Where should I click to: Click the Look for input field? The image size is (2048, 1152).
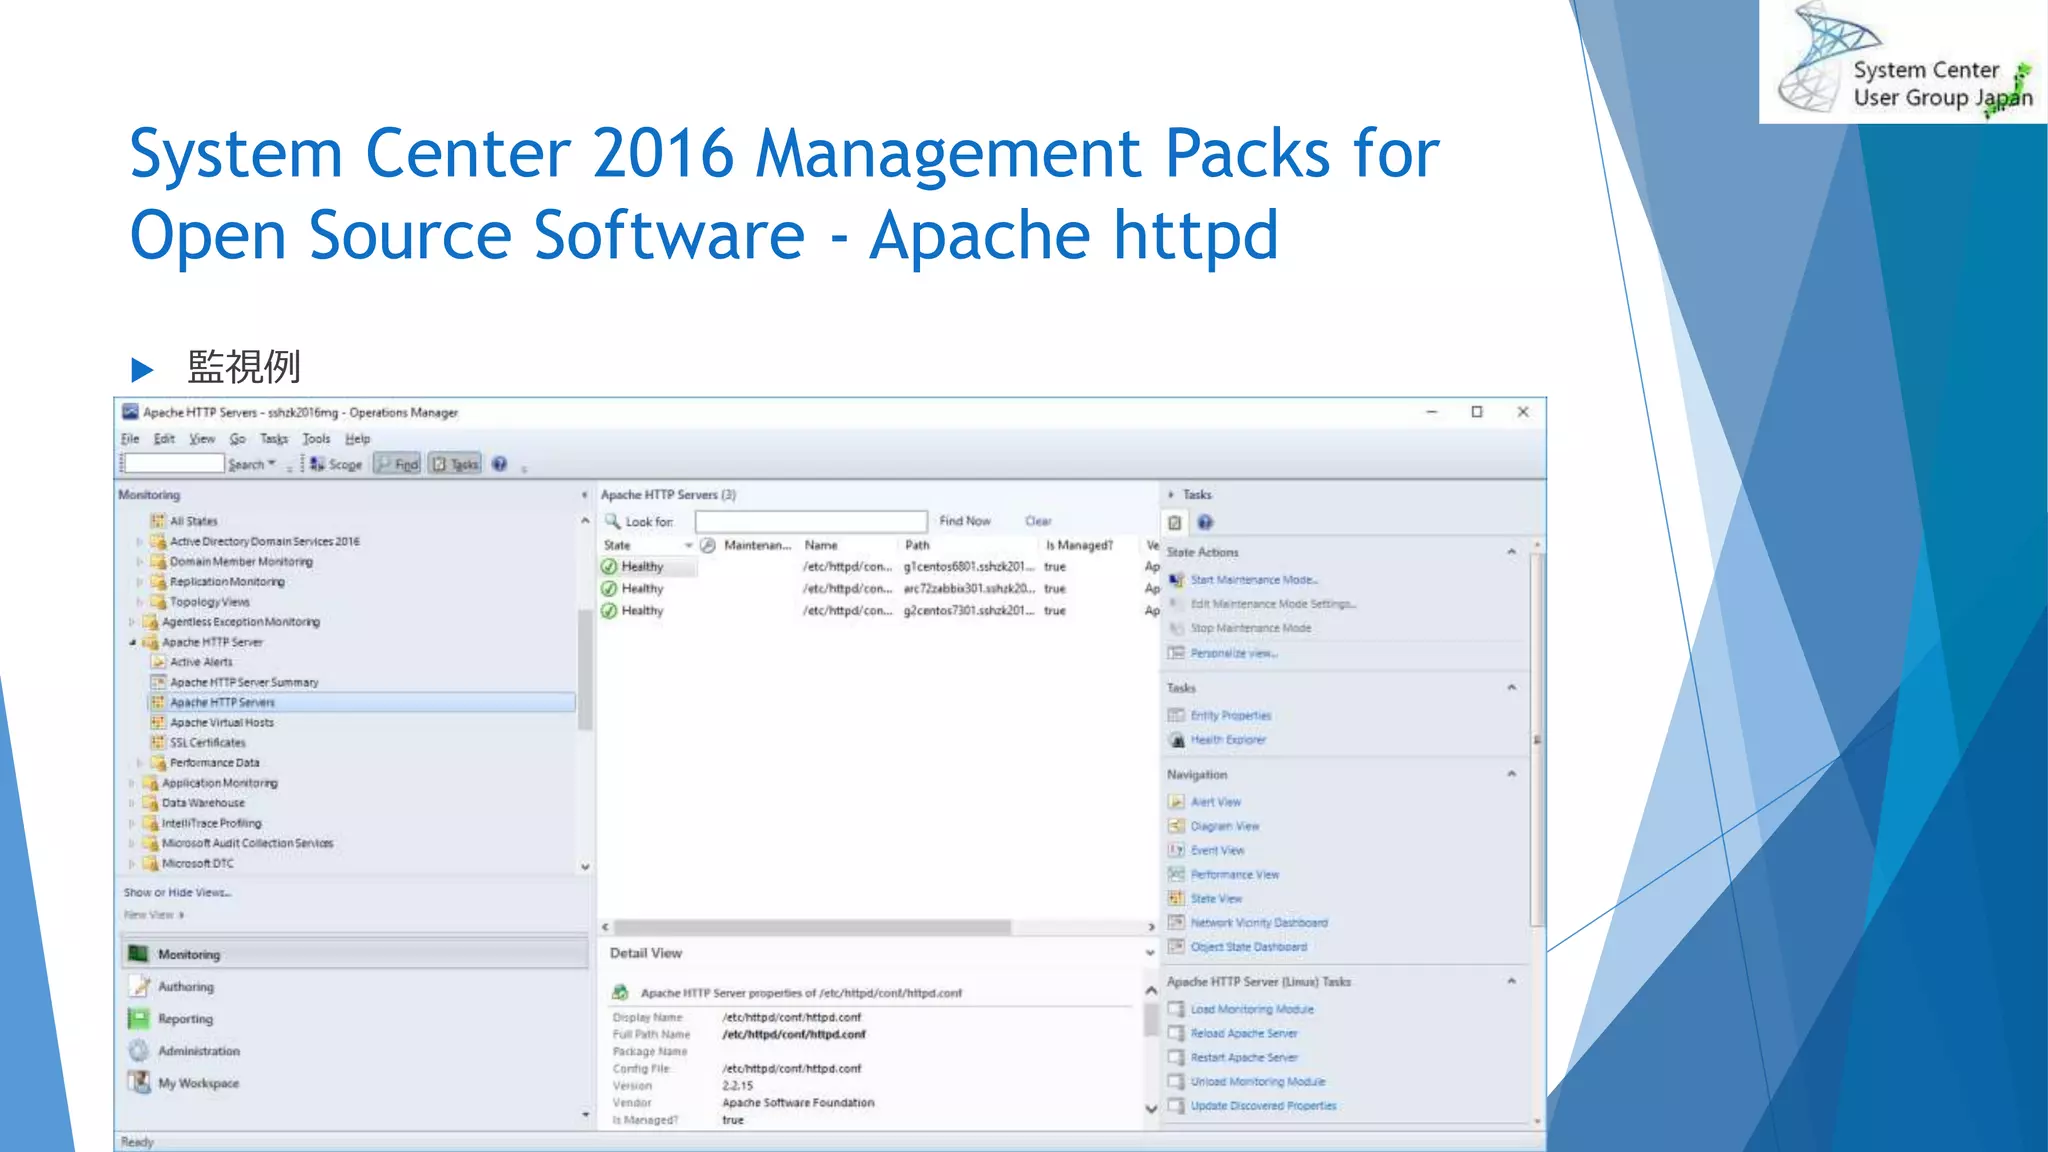[x=811, y=521]
